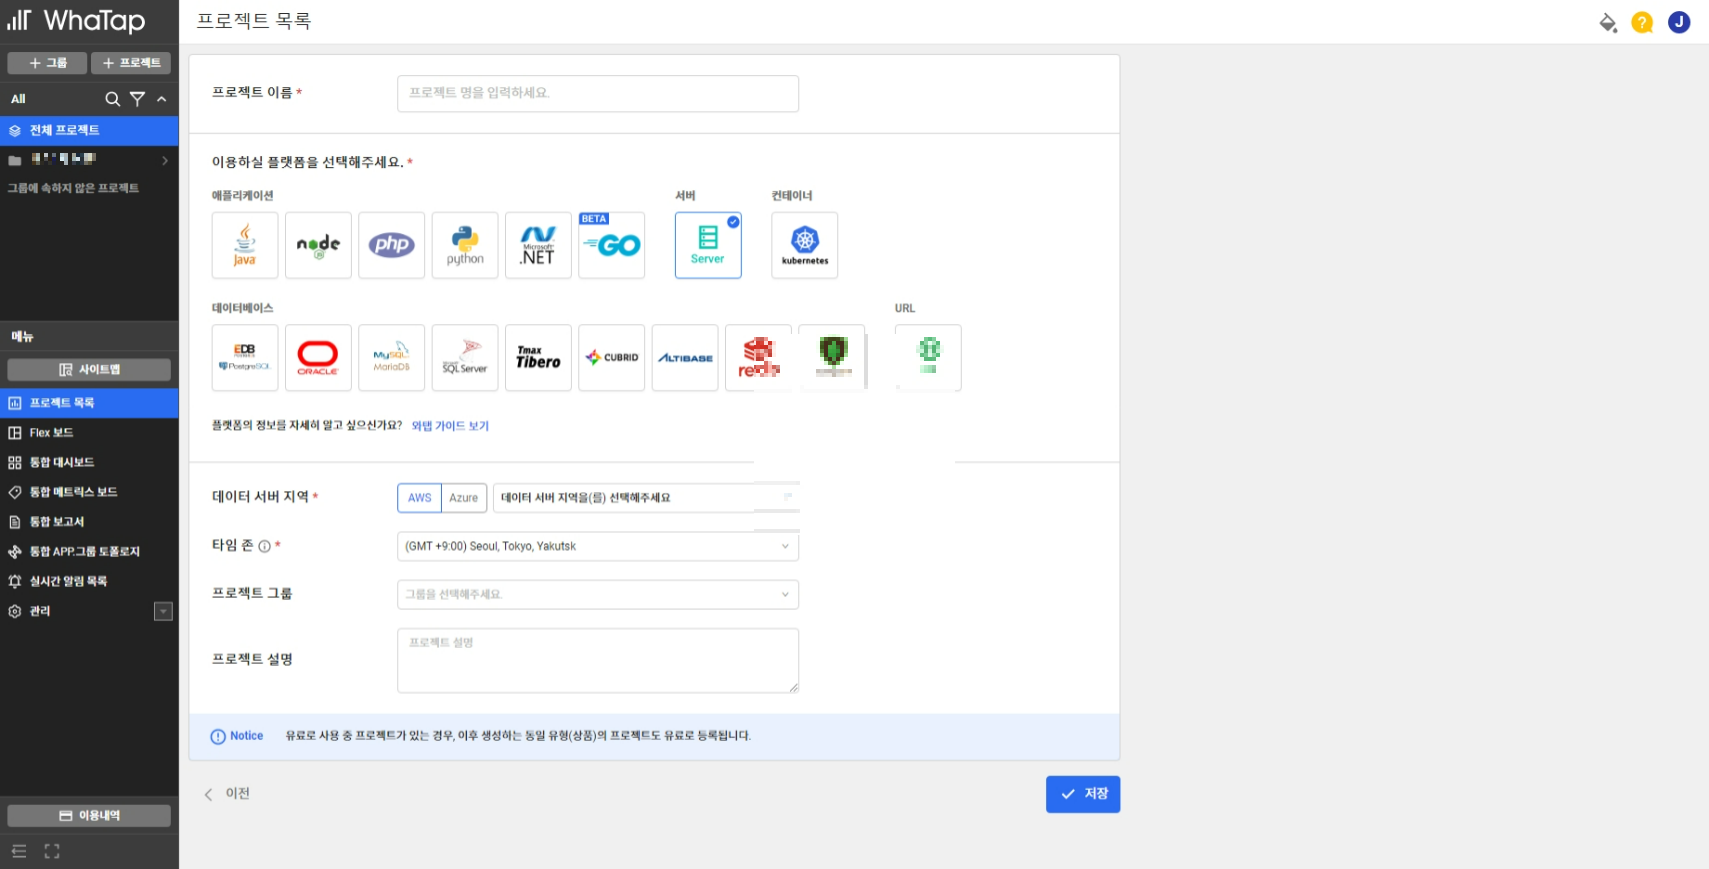Switch data server provider to Azure
The width and height of the screenshot is (1709, 869).
pos(463,498)
